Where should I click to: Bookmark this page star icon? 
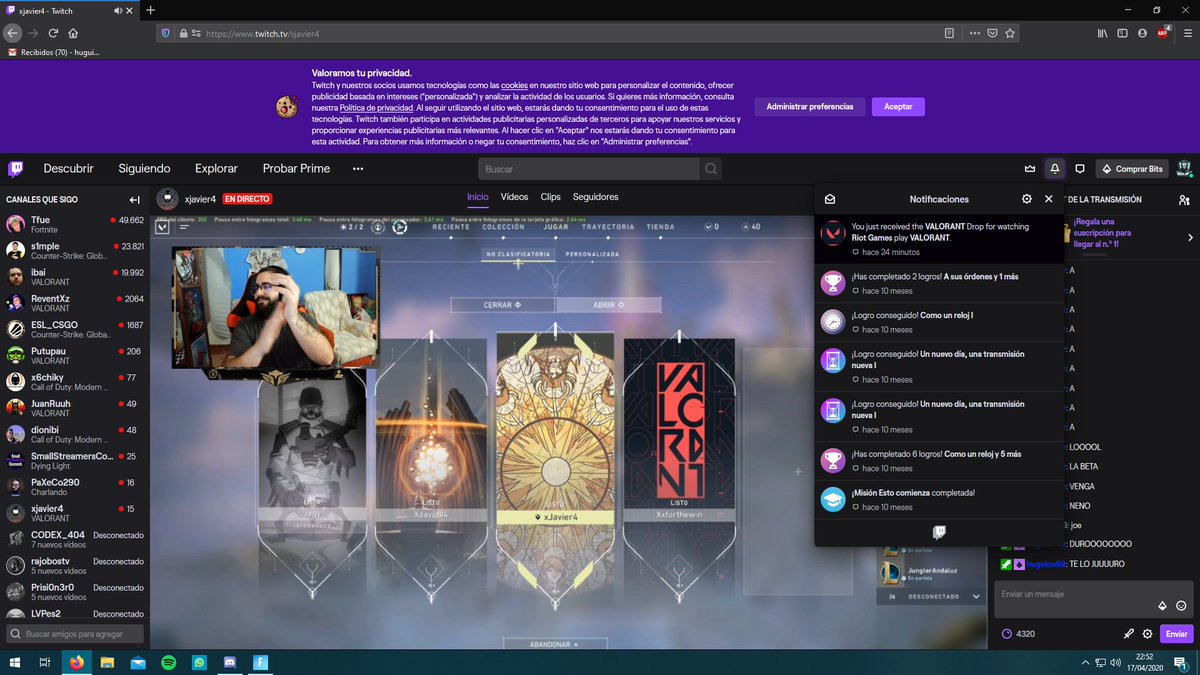pyautogui.click(x=1011, y=33)
